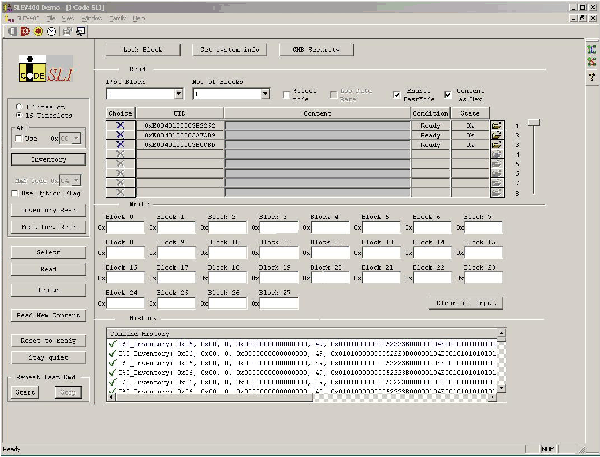This screenshot has height=457, width=600.
Task: Expand the First Block dropdown
Action: tap(178, 94)
